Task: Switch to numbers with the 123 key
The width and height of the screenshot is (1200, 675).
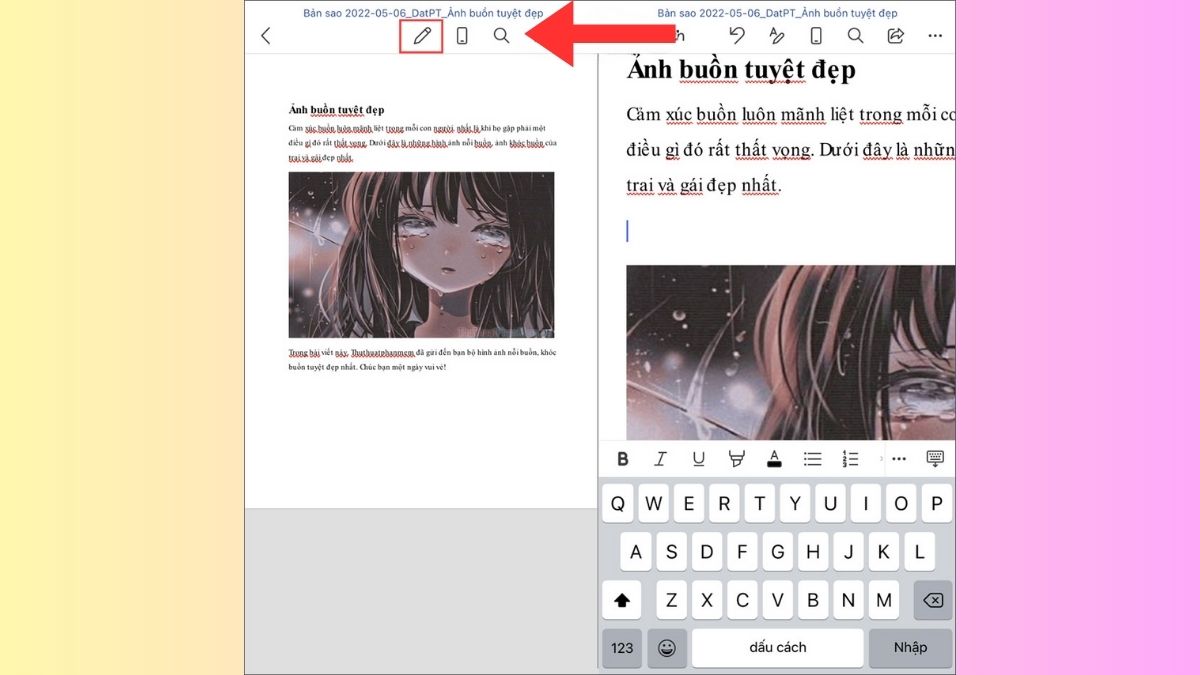Action: pos(622,648)
